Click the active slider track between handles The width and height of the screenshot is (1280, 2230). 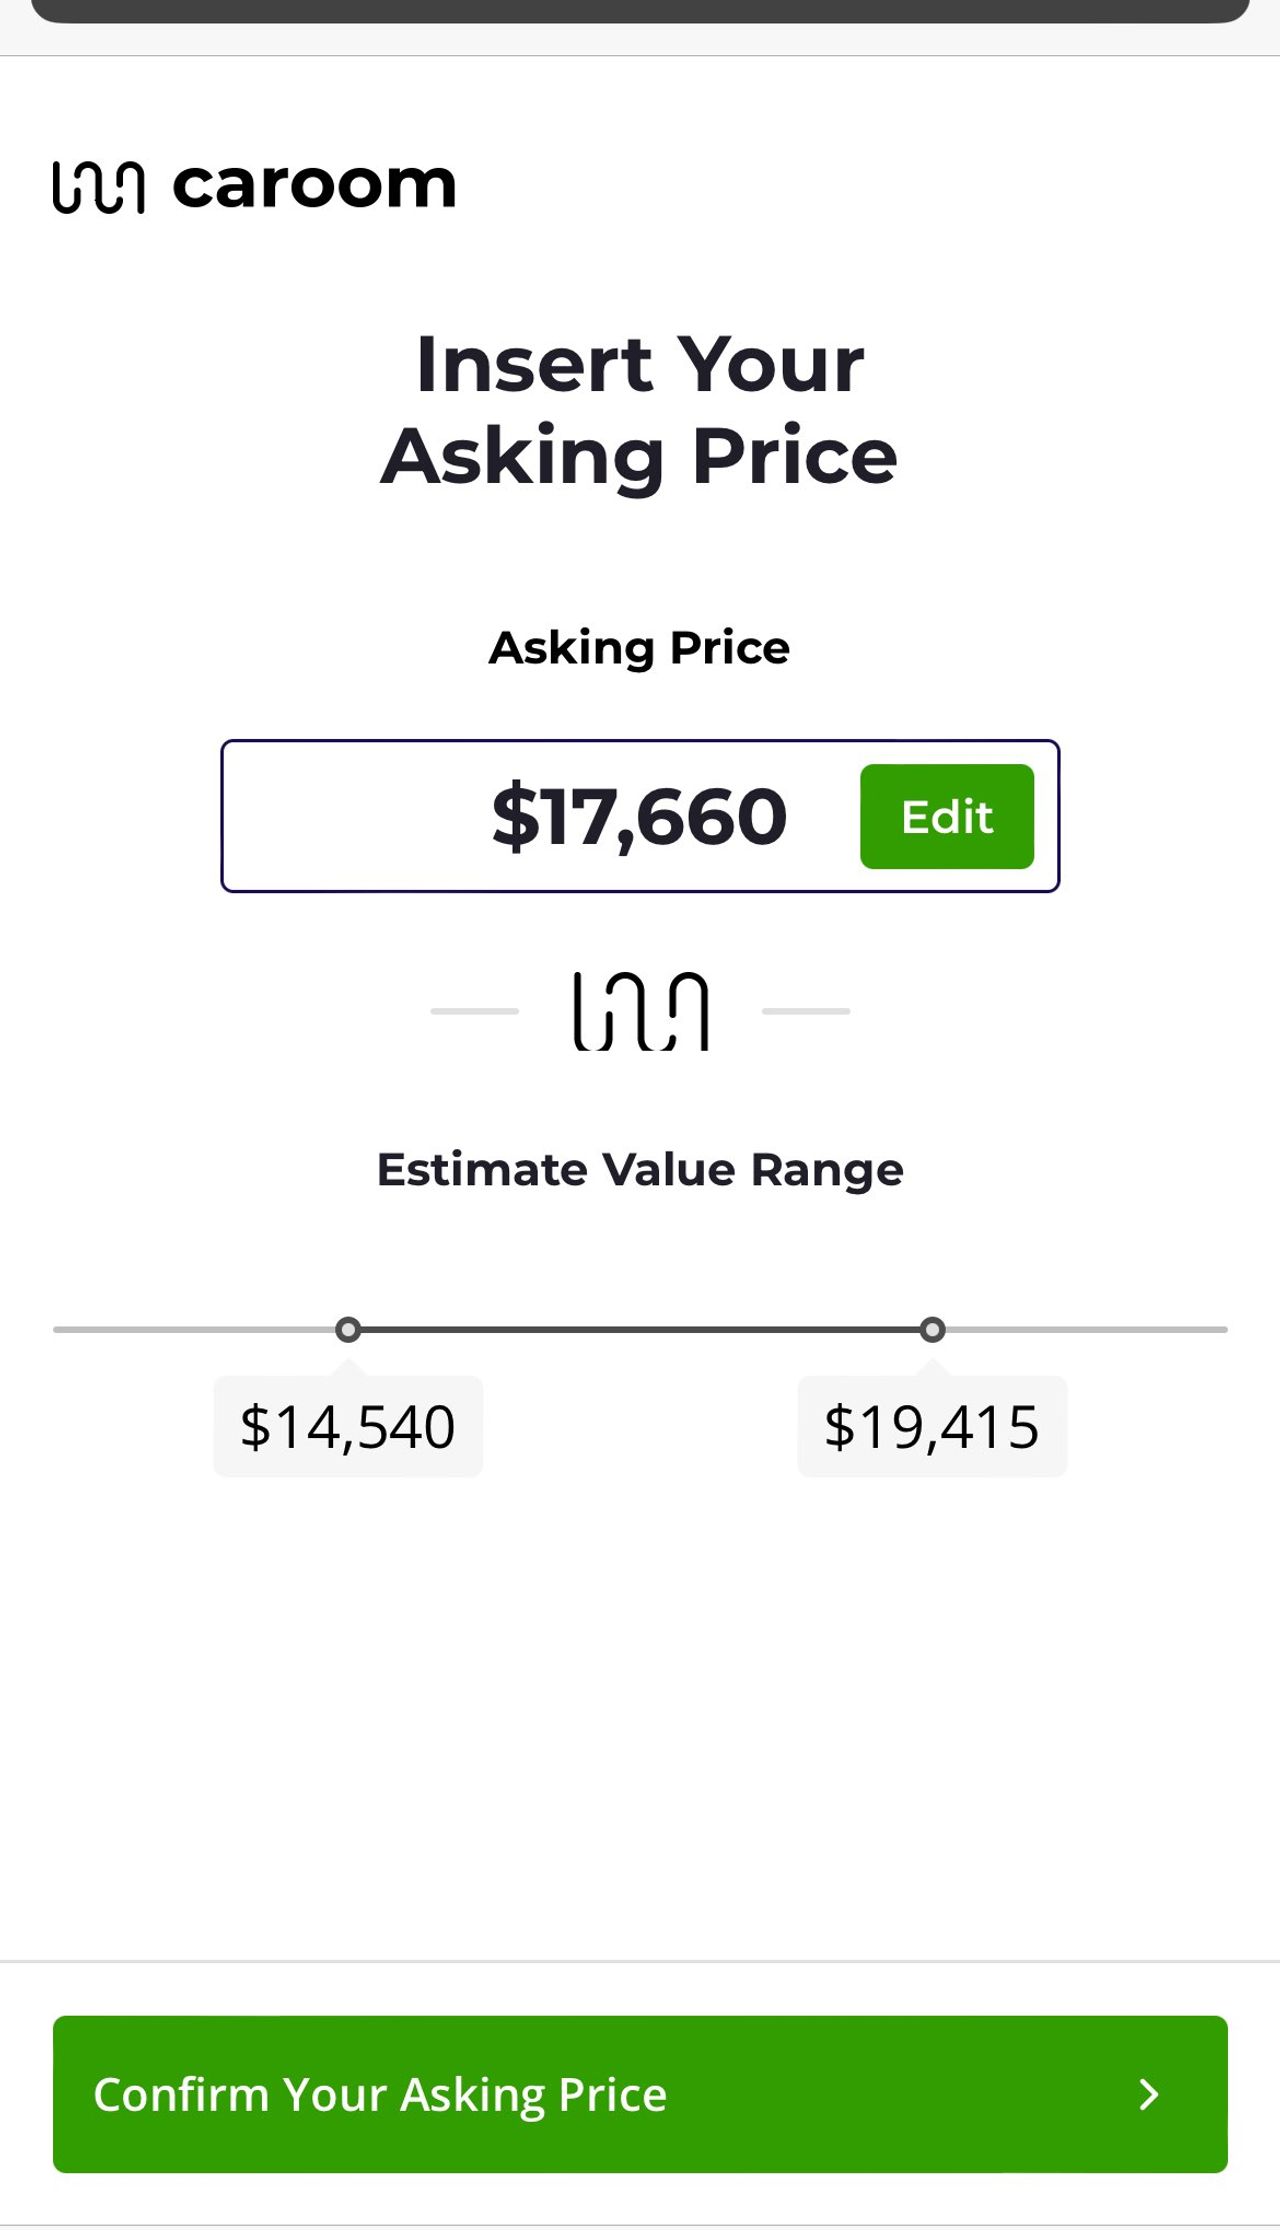640,1329
